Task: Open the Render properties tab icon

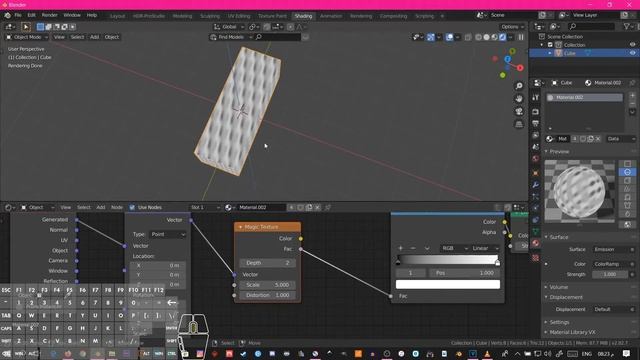Action: pos(536,111)
